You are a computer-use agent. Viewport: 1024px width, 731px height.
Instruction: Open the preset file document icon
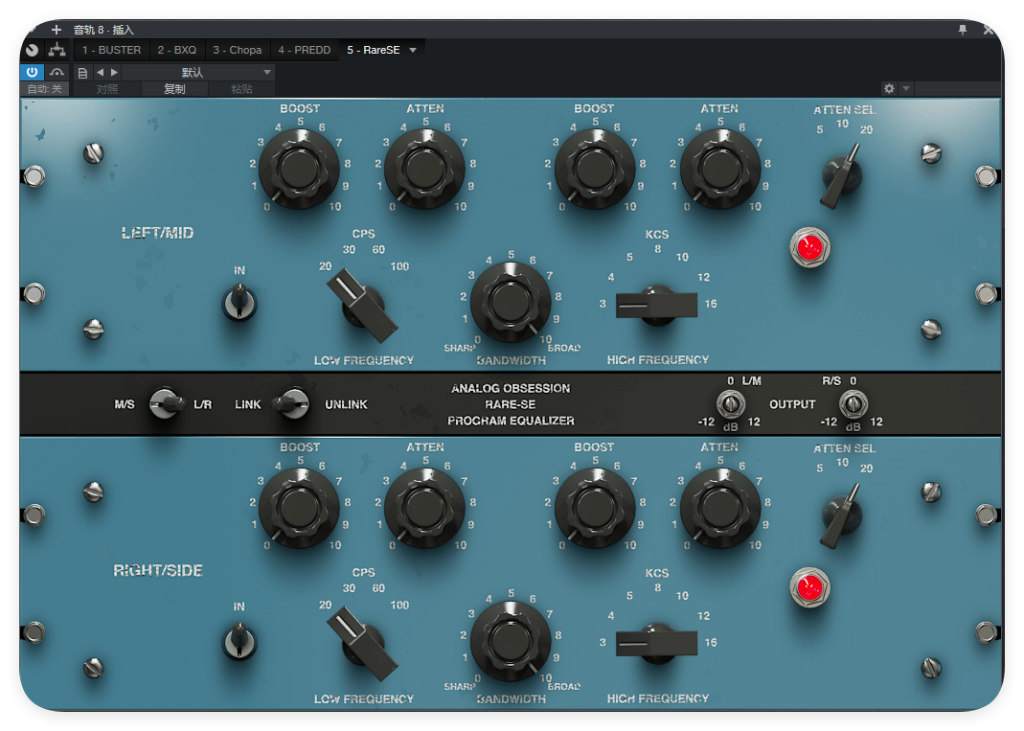[82, 73]
